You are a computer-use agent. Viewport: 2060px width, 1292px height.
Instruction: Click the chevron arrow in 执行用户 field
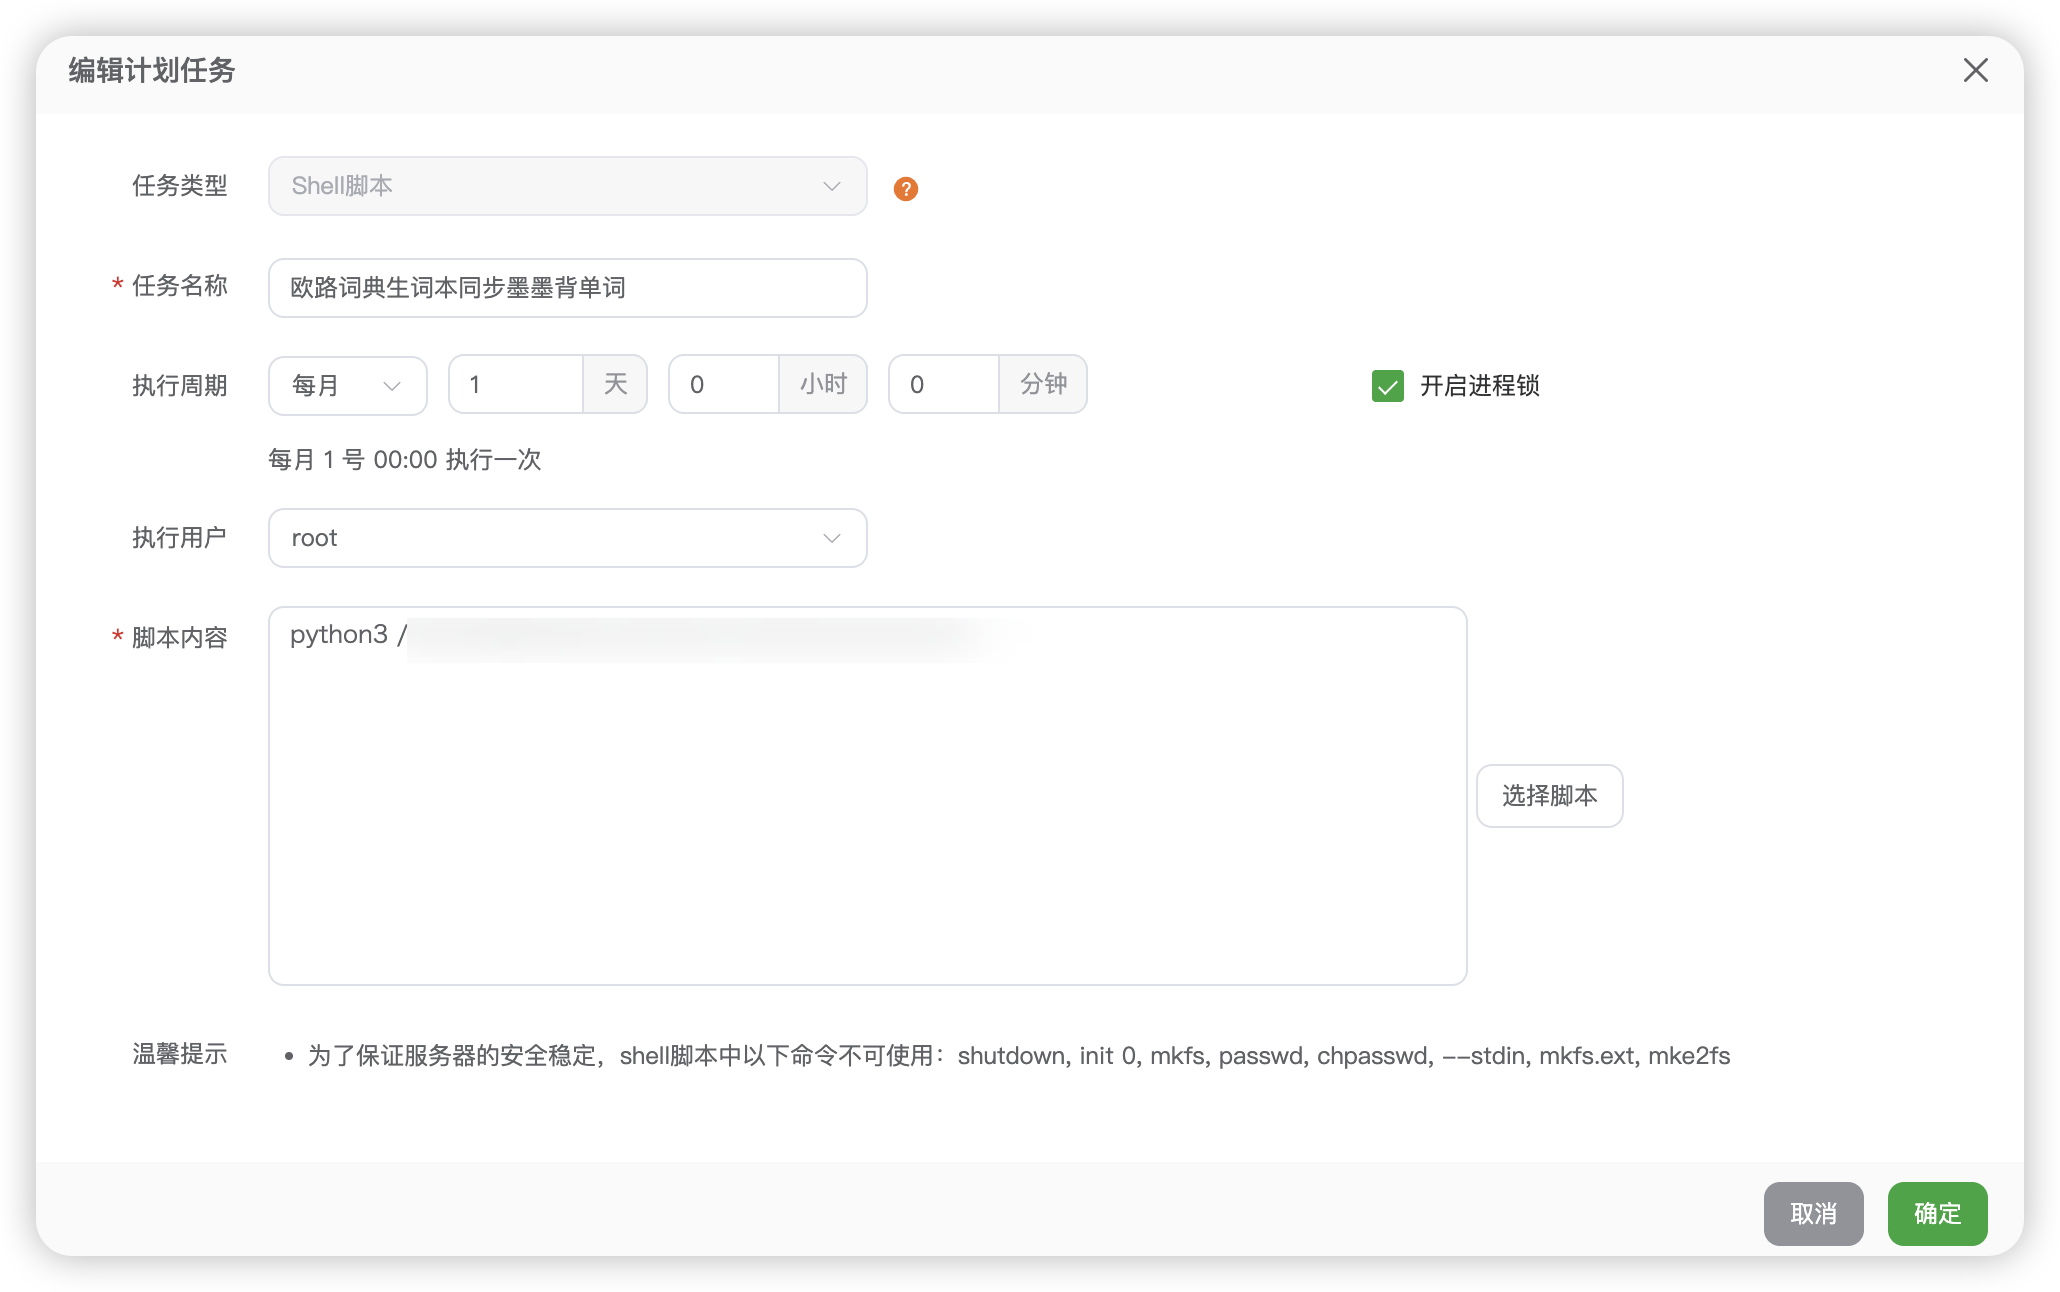tap(831, 538)
